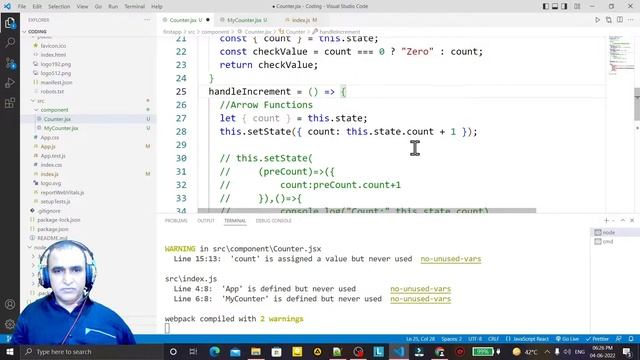Open the Accounts menu icon
The width and height of the screenshot is (640, 360).
[x=10, y=304]
